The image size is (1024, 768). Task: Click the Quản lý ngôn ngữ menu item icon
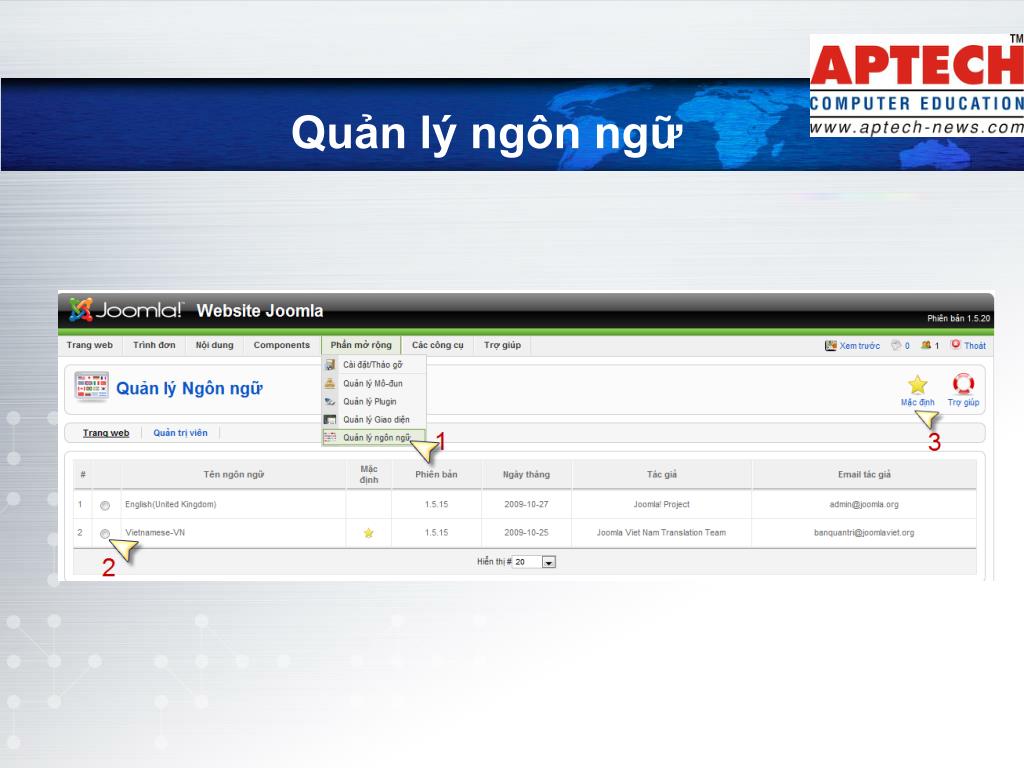(x=330, y=438)
